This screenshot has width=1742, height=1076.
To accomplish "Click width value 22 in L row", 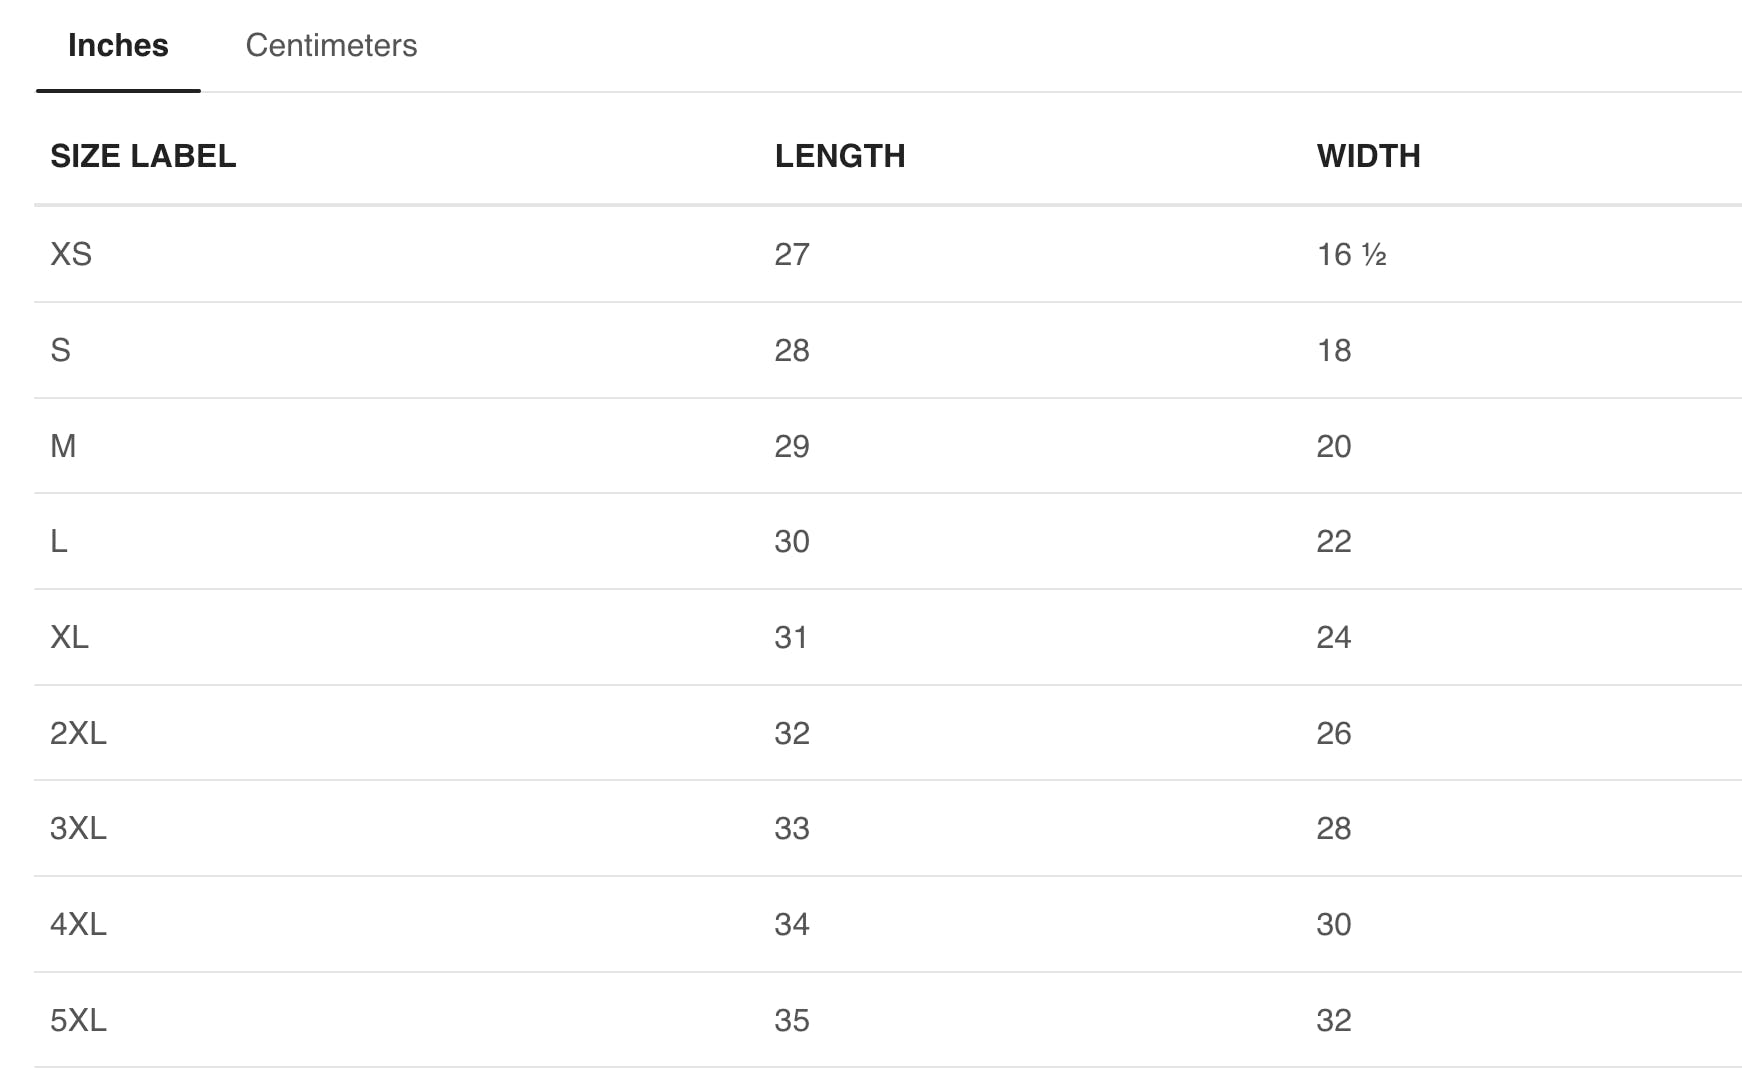I will (1333, 541).
